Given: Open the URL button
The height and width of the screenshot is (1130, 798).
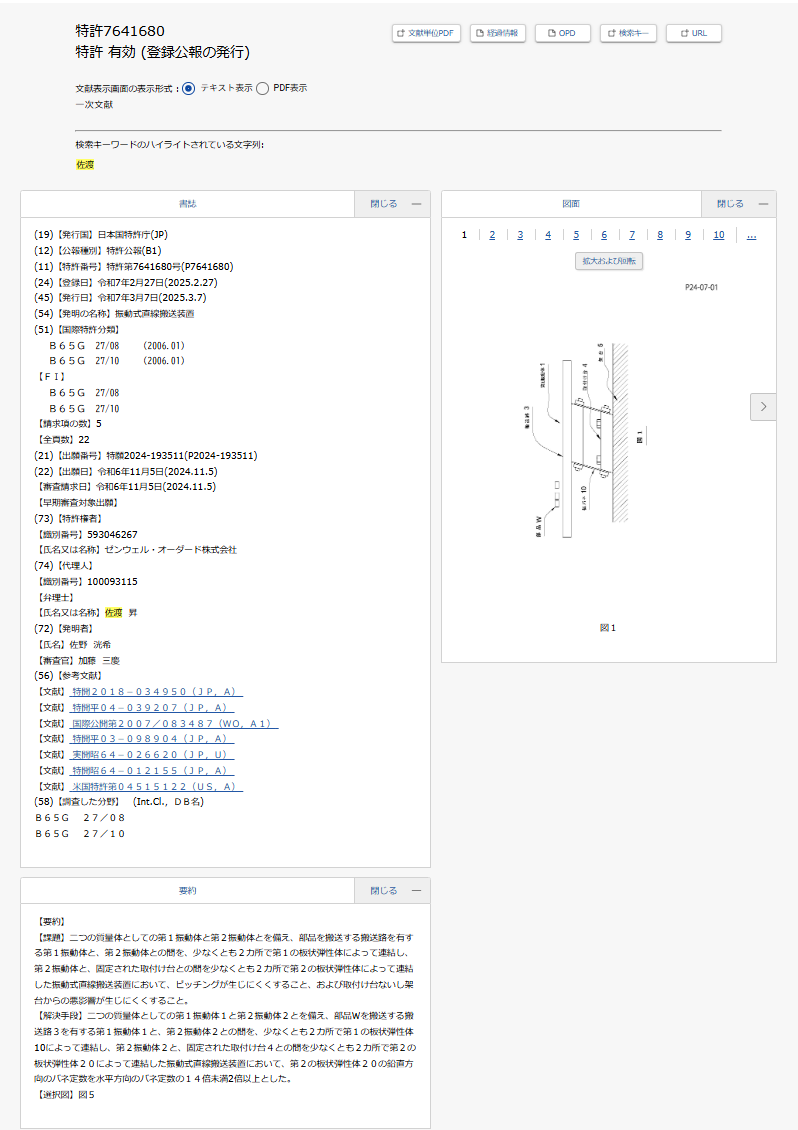Looking at the screenshot, I should coord(693,33).
